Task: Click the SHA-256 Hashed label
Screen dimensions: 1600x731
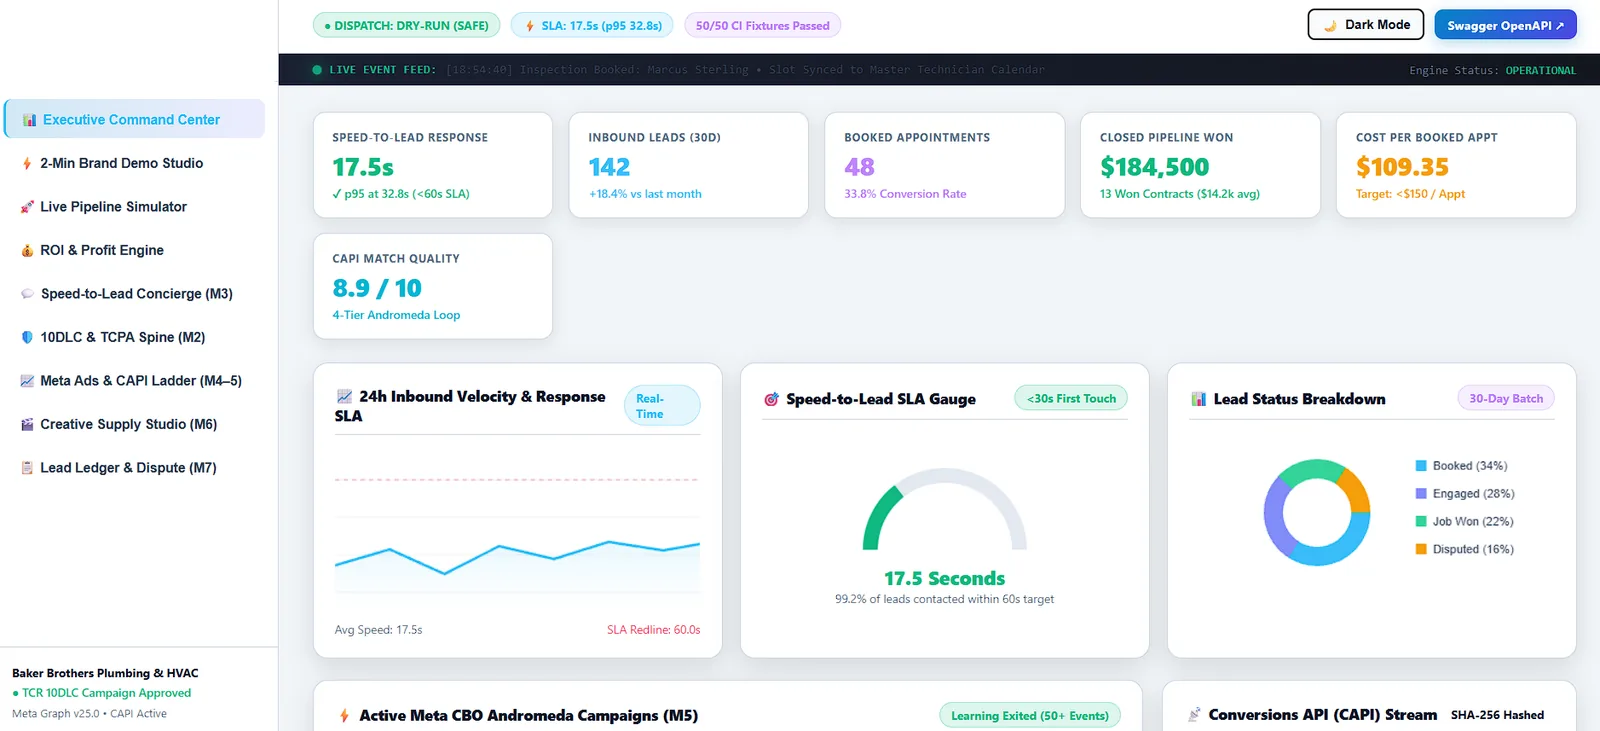Action: (1497, 715)
